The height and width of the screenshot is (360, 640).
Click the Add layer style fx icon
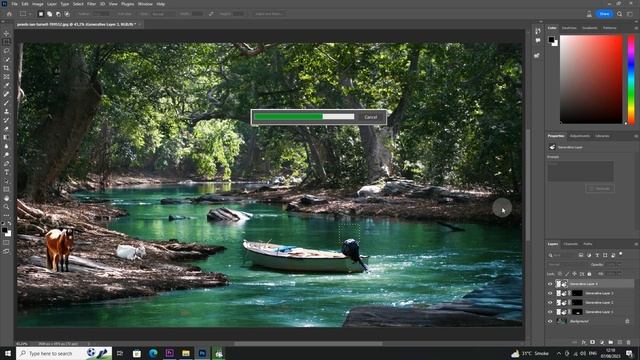pos(584,342)
